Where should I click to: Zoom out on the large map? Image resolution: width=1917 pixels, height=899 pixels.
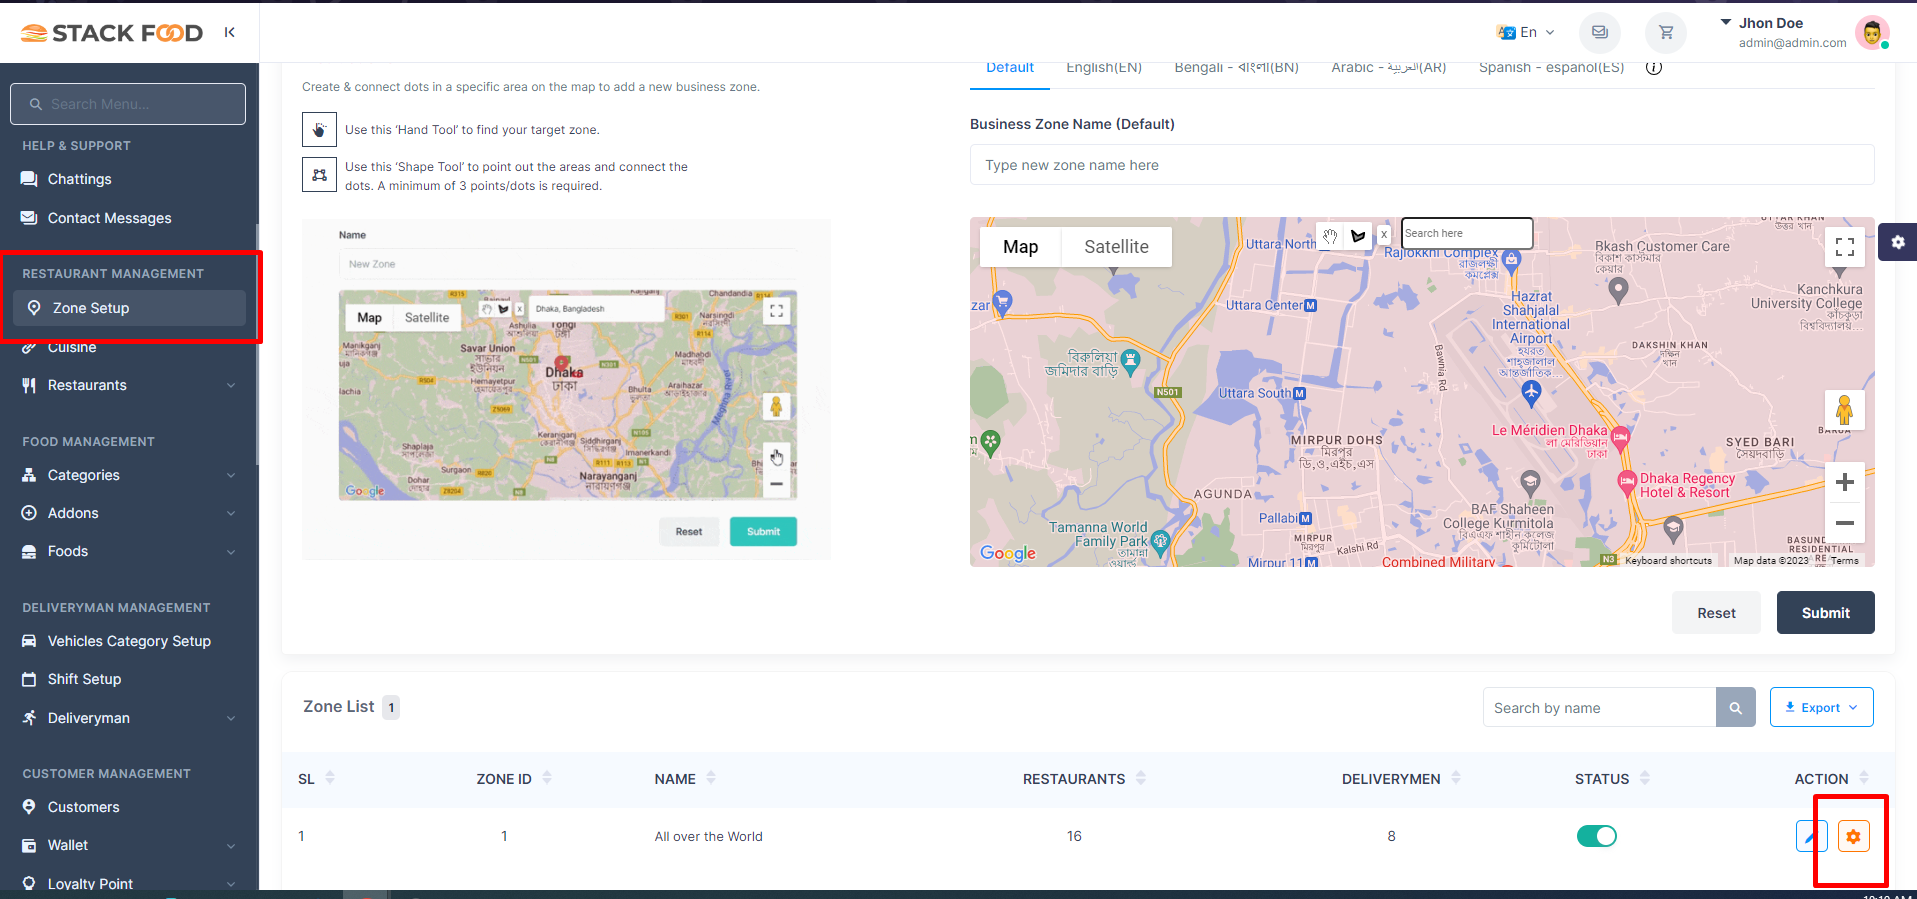1845,523
